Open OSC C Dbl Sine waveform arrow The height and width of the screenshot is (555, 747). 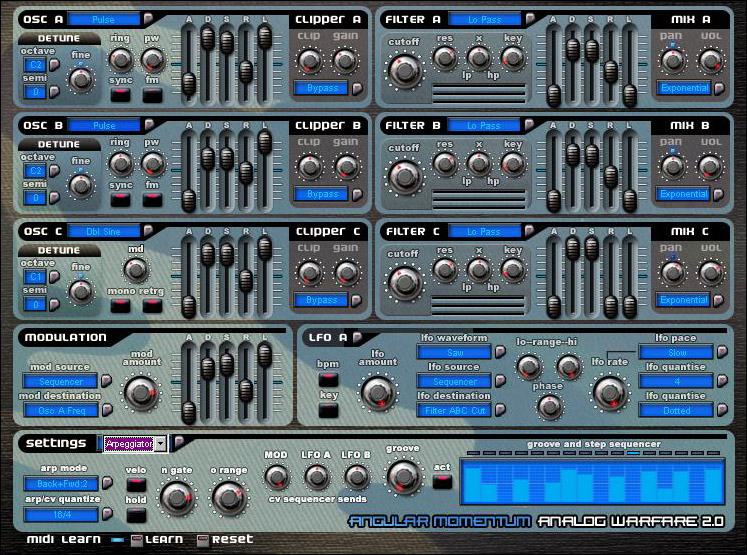point(149,231)
